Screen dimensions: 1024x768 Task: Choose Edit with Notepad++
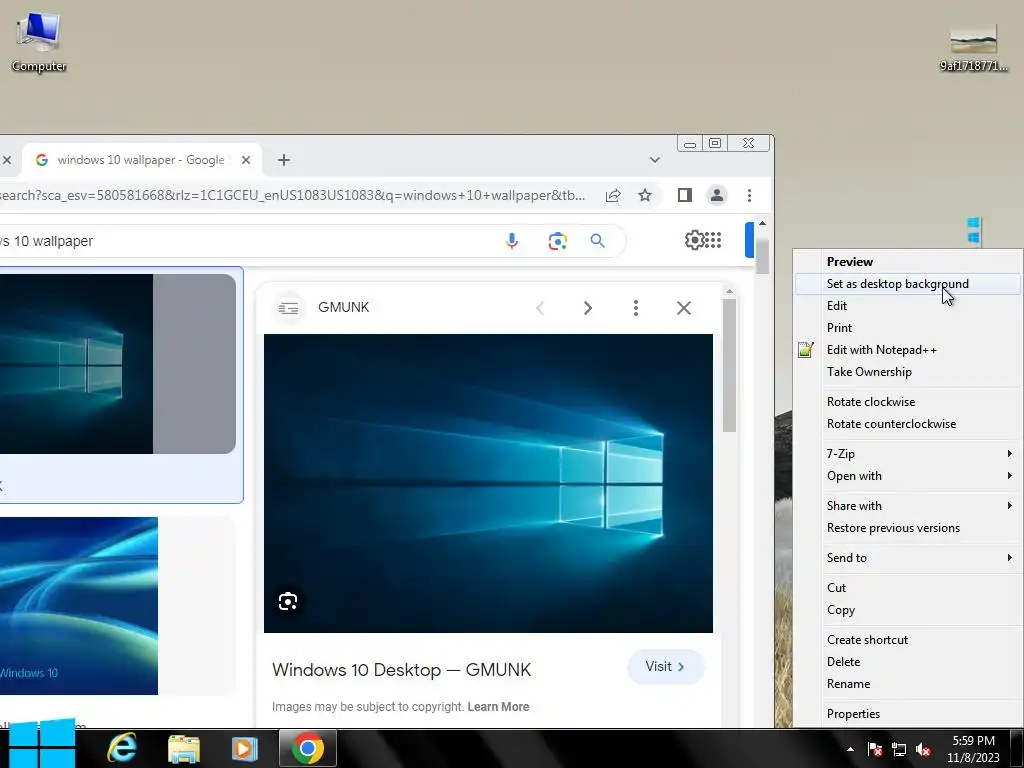[x=908, y=350]
